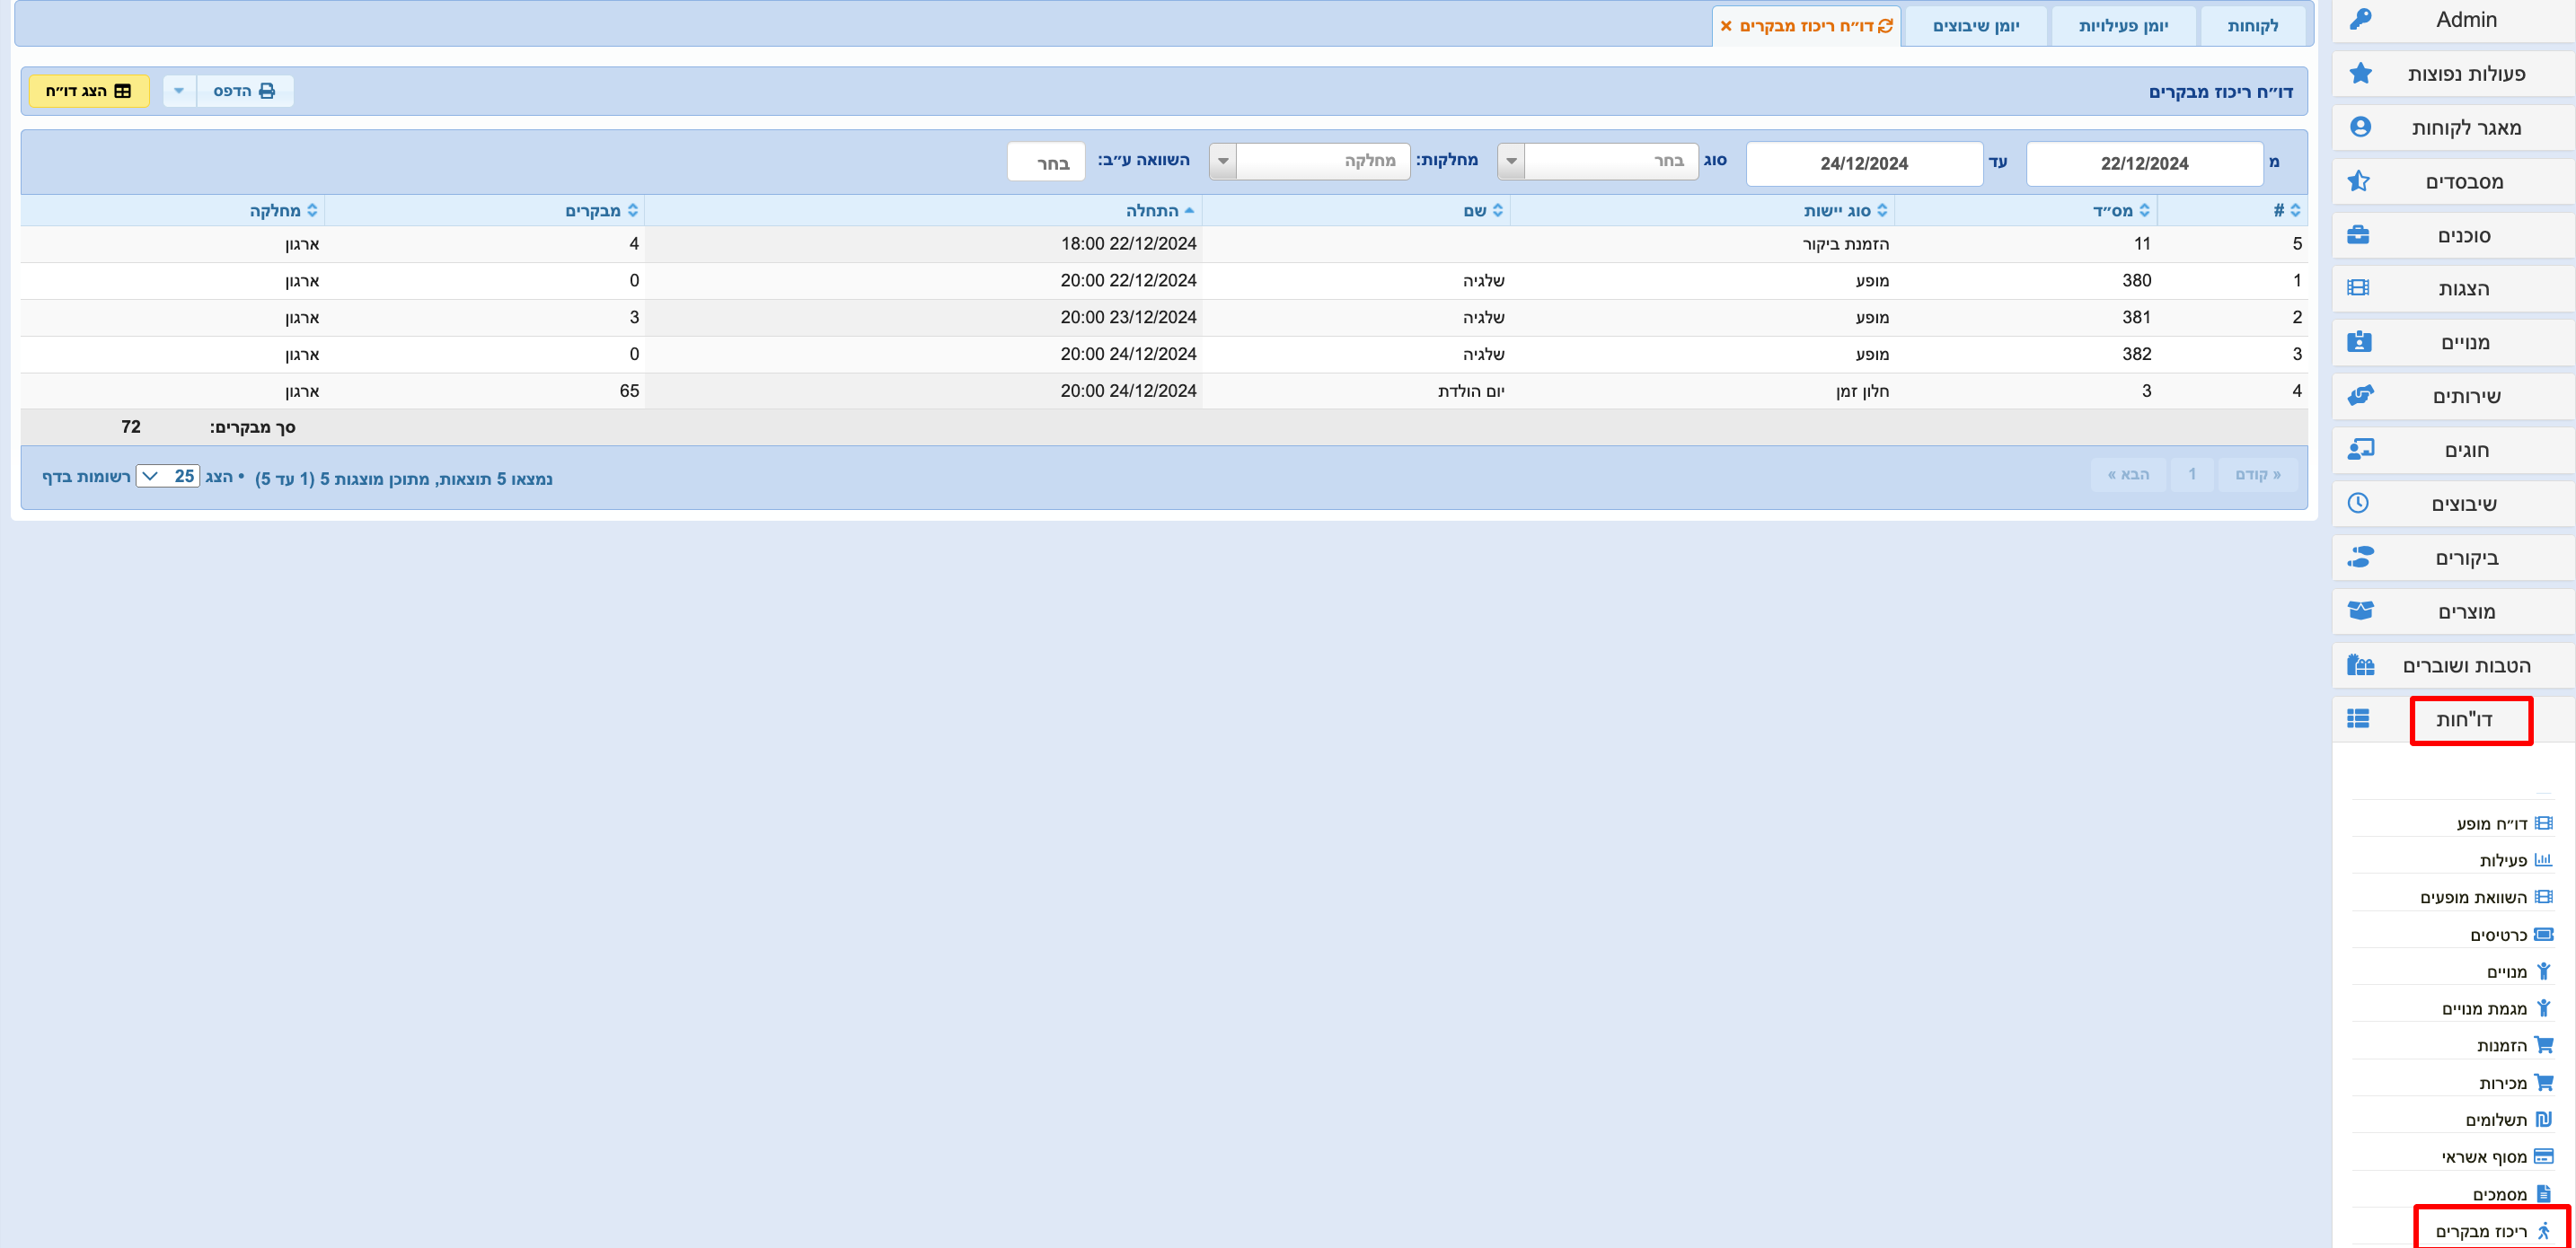Click the מסוף אשראי card icon
This screenshot has width=2576, height=1248.
coord(2544,1156)
